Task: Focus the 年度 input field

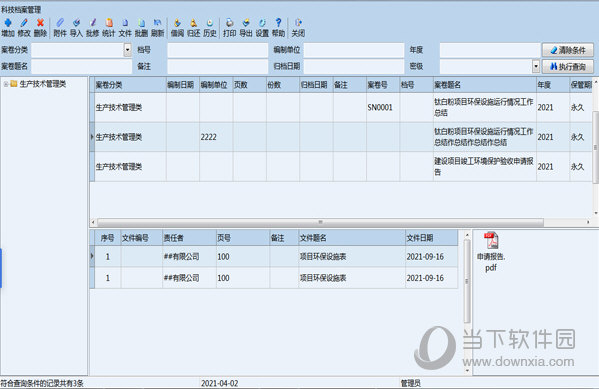Action: [490, 50]
